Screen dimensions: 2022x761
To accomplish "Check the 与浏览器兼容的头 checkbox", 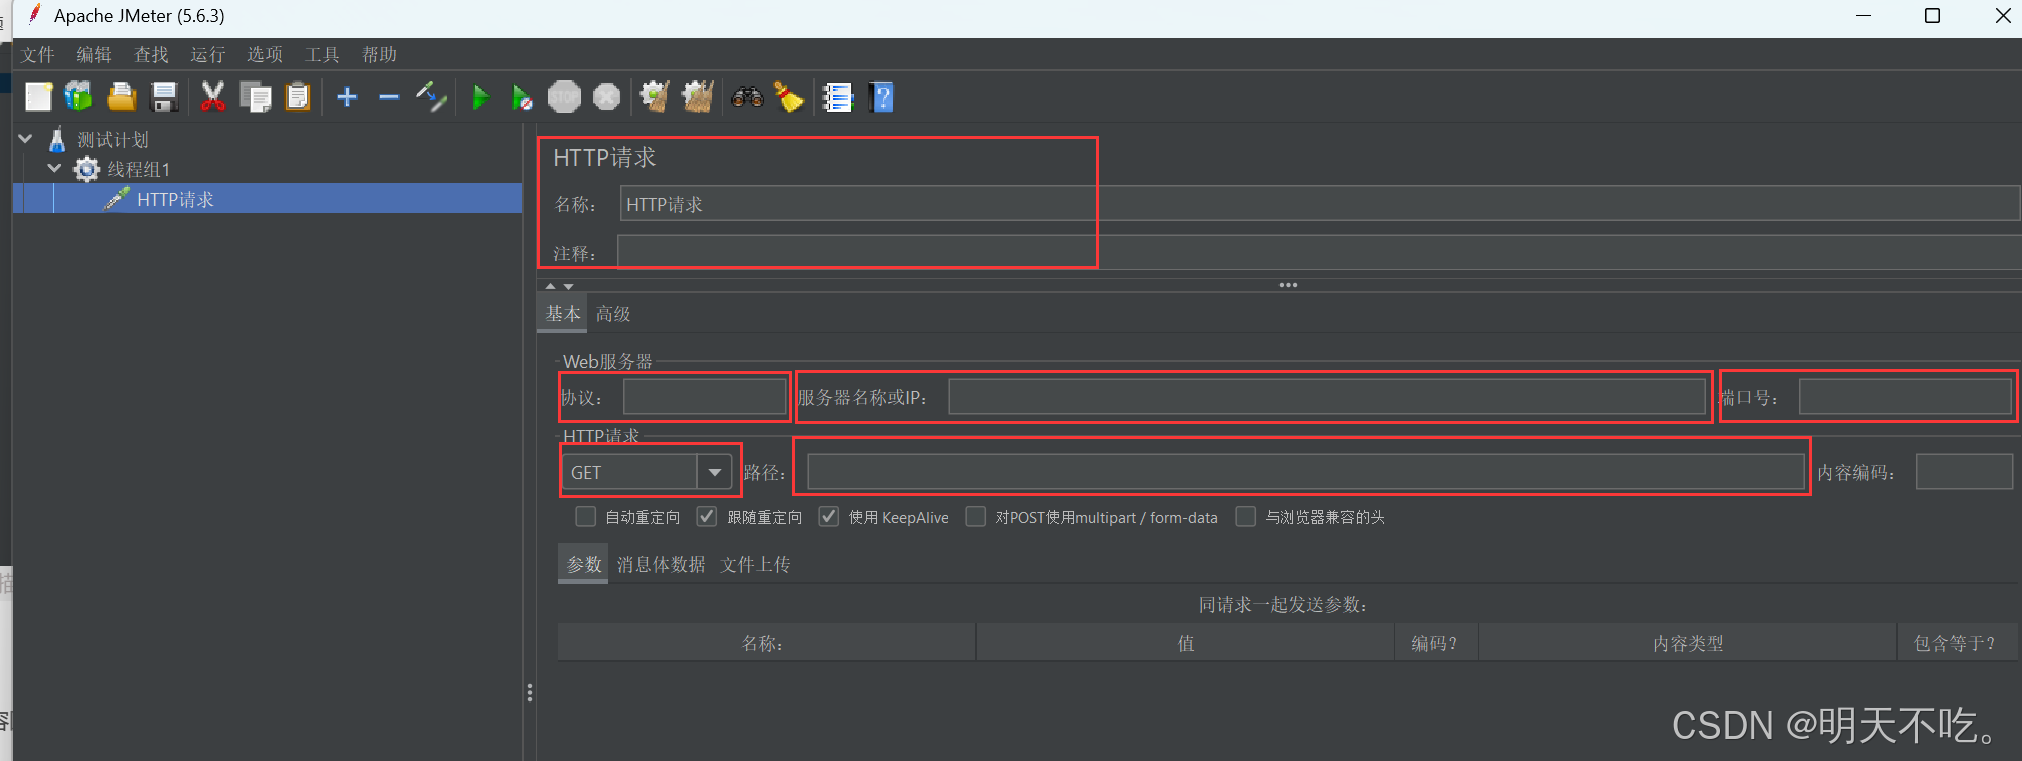I will point(1245,517).
